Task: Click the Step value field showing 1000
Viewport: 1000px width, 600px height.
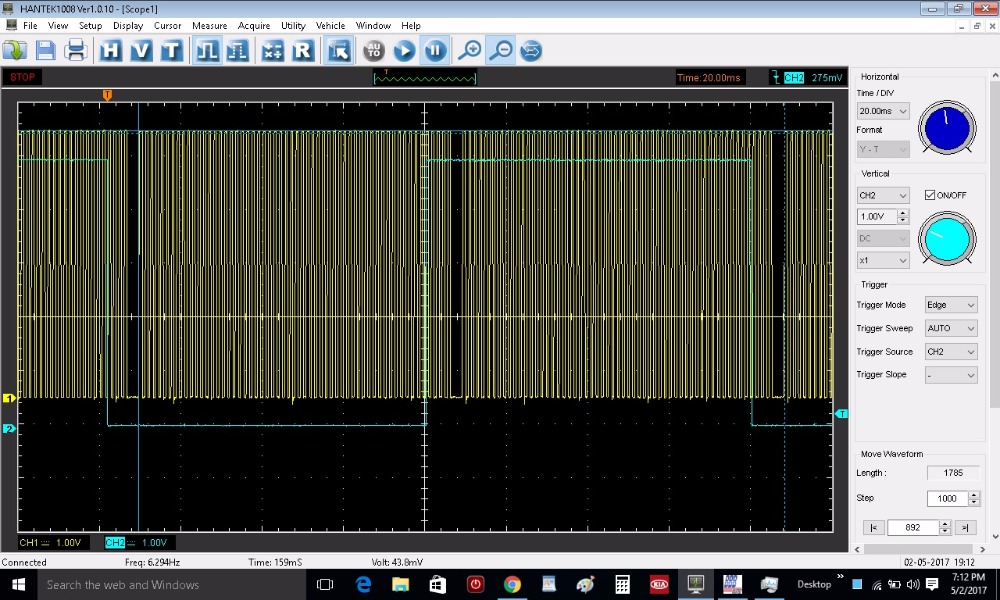Action: [945, 498]
